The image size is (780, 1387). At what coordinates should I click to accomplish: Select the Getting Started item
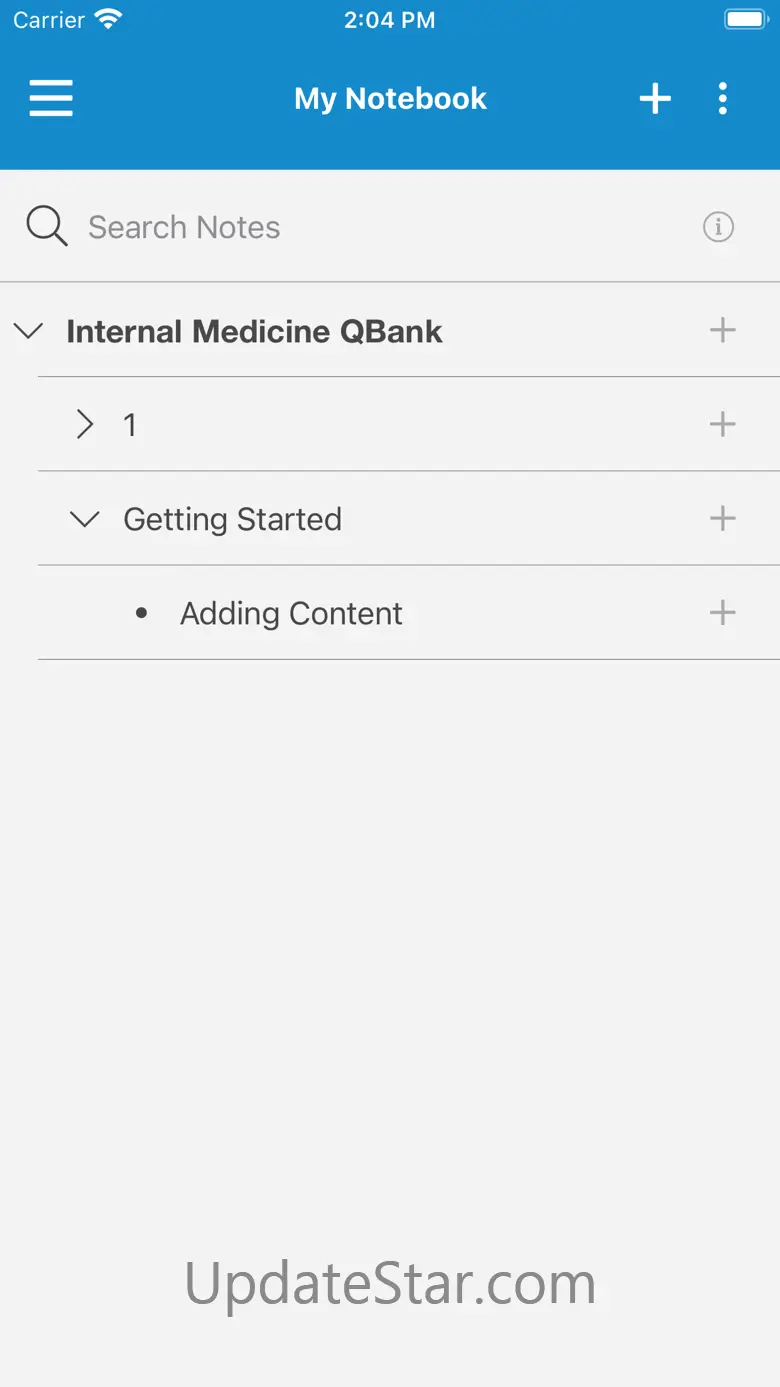tap(232, 519)
